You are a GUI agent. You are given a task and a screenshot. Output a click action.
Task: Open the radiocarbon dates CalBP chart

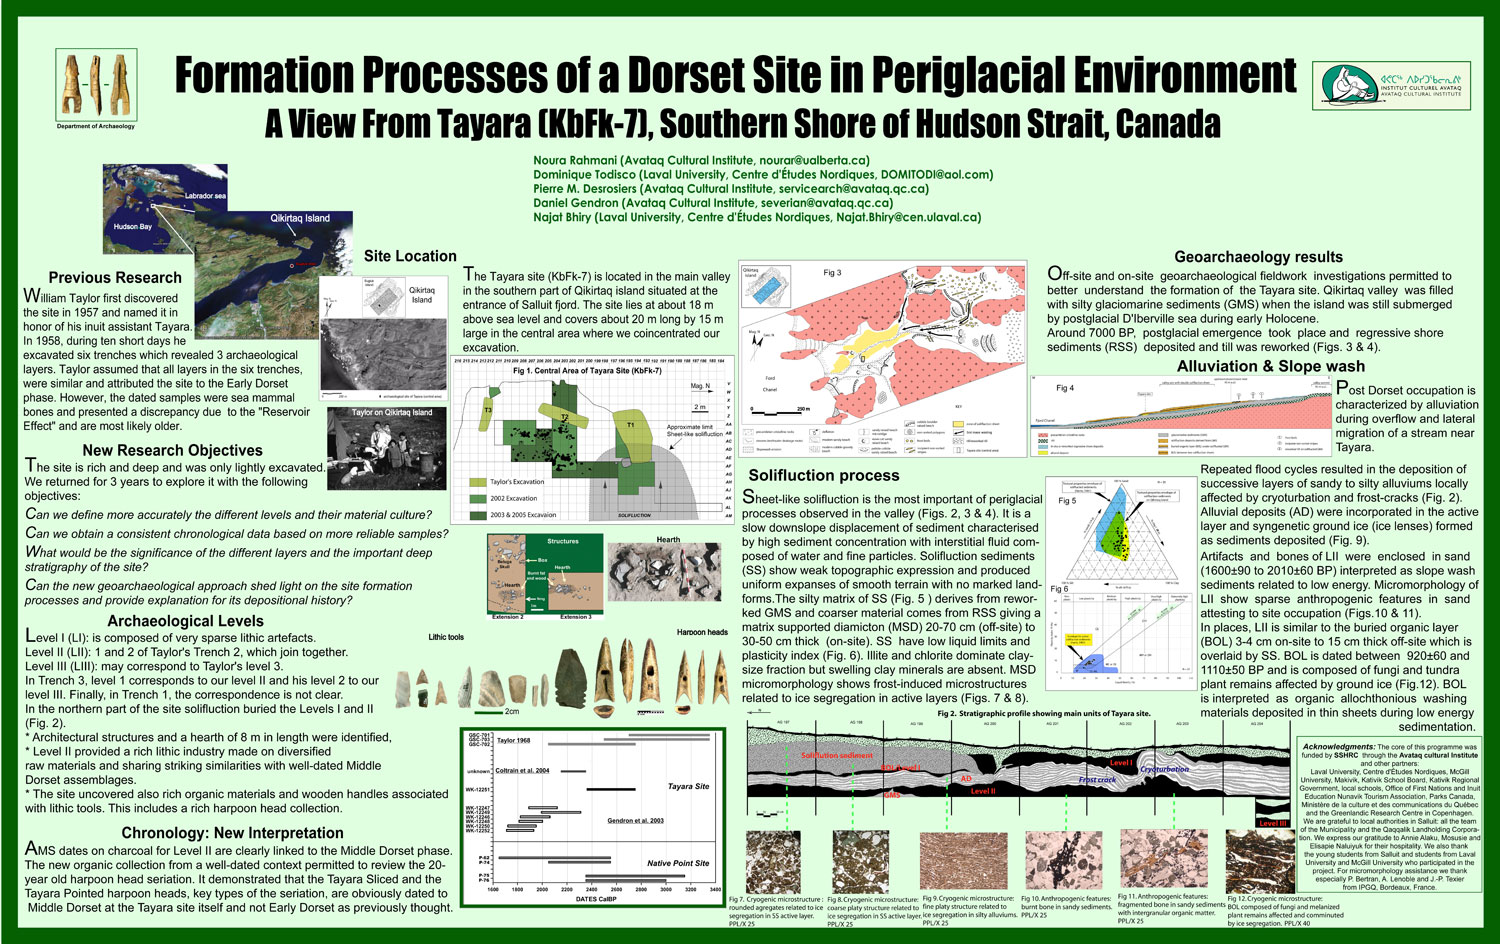(593, 817)
